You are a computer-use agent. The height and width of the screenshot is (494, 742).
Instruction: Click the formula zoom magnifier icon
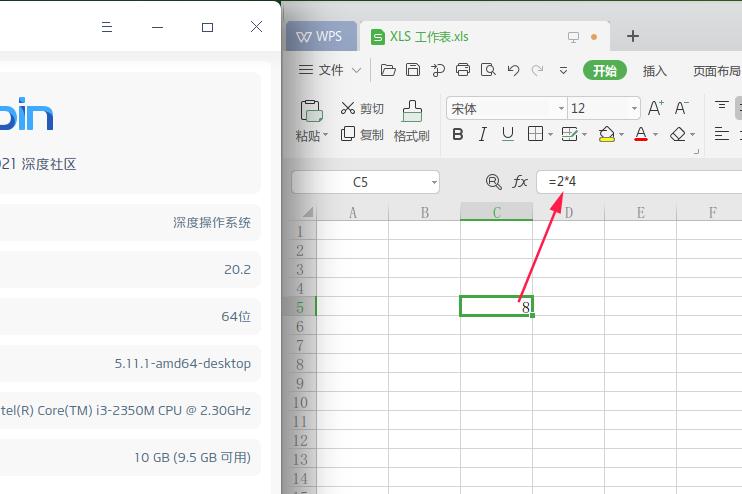coord(494,182)
